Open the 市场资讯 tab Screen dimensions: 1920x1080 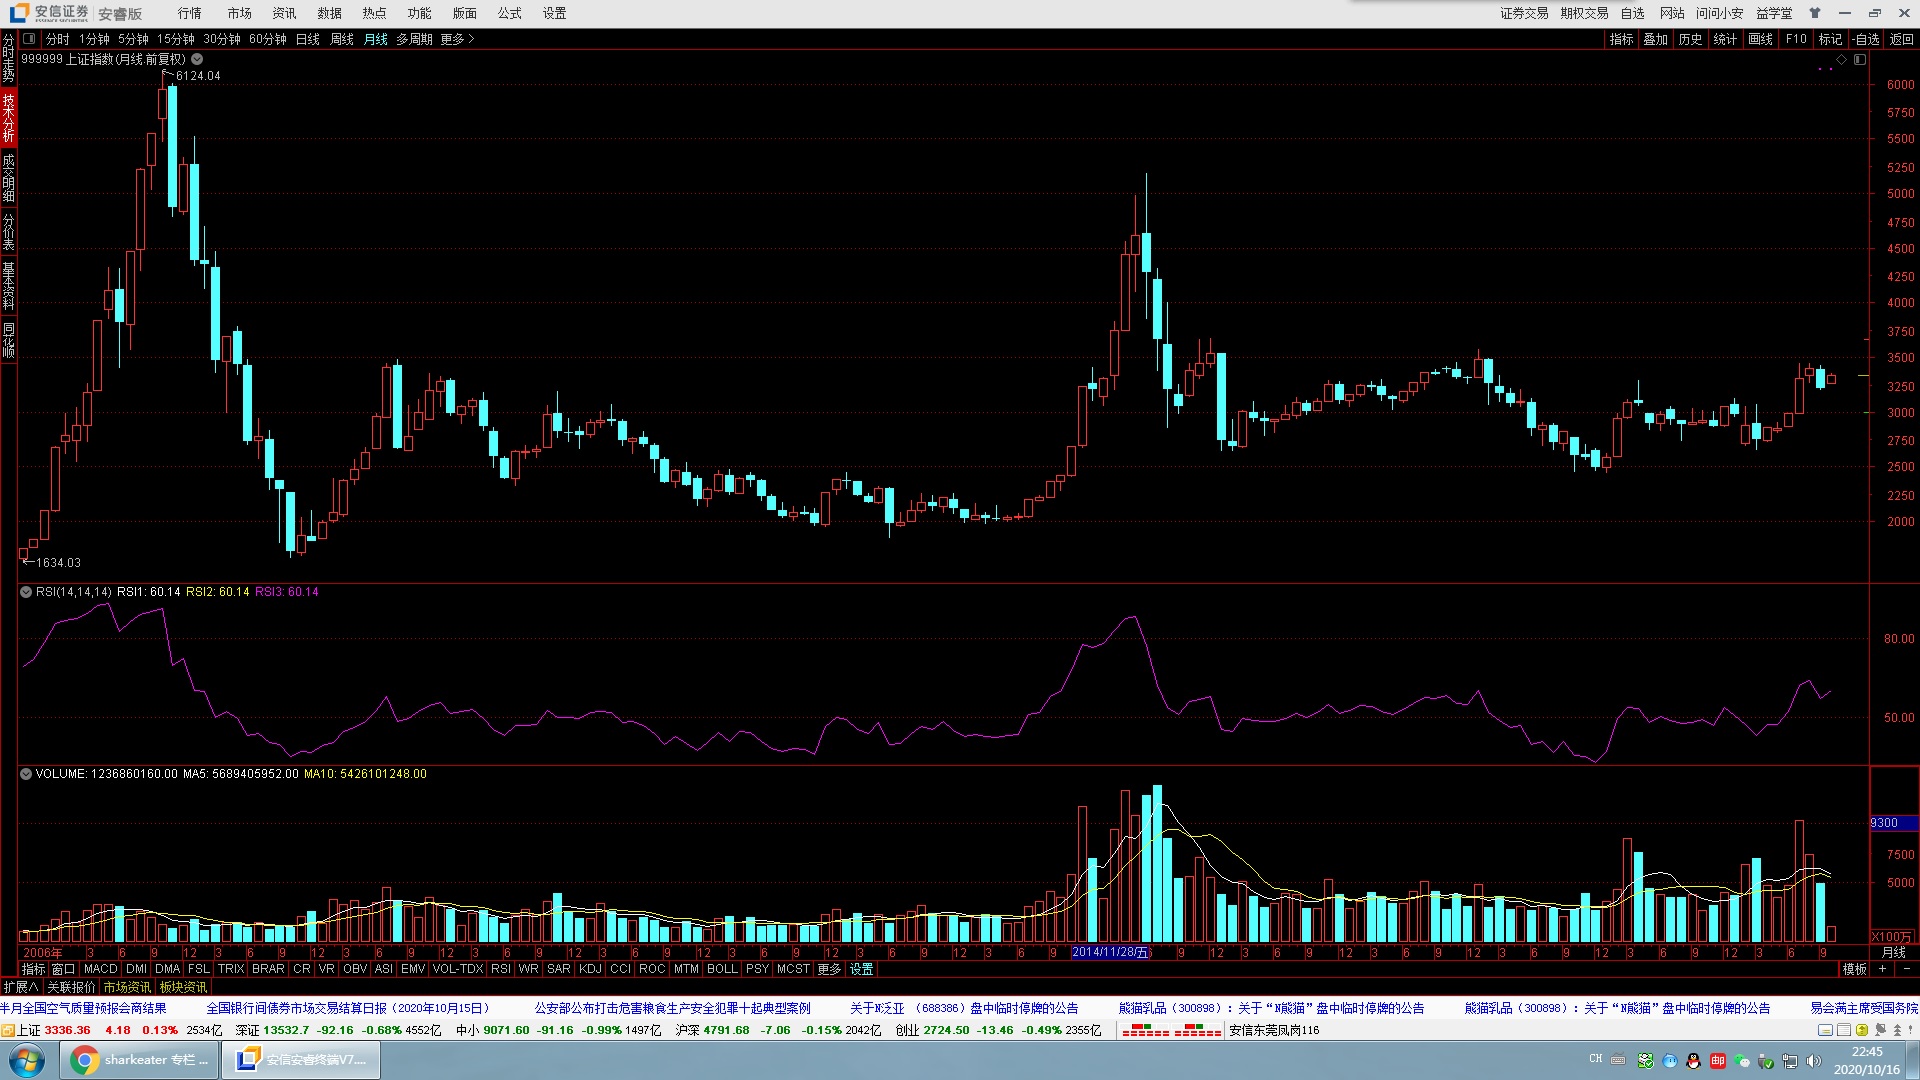click(127, 987)
